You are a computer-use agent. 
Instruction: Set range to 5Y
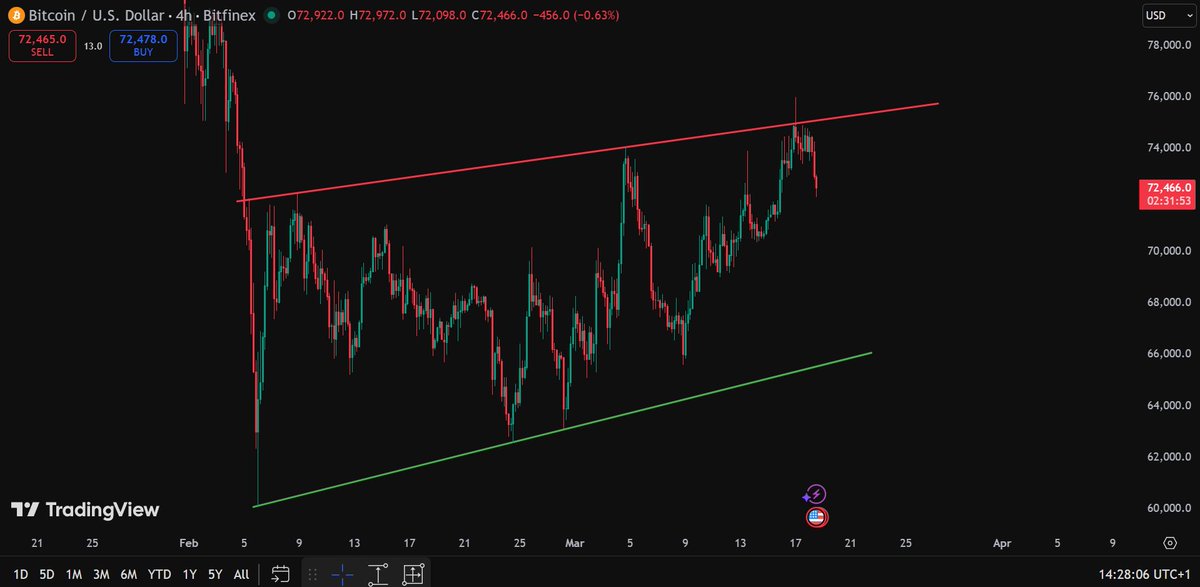pyautogui.click(x=215, y=574)
